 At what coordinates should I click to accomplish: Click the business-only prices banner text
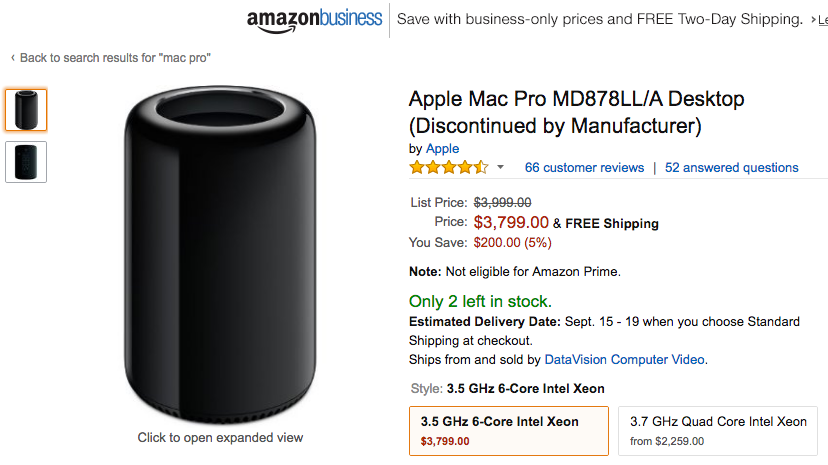600,19
